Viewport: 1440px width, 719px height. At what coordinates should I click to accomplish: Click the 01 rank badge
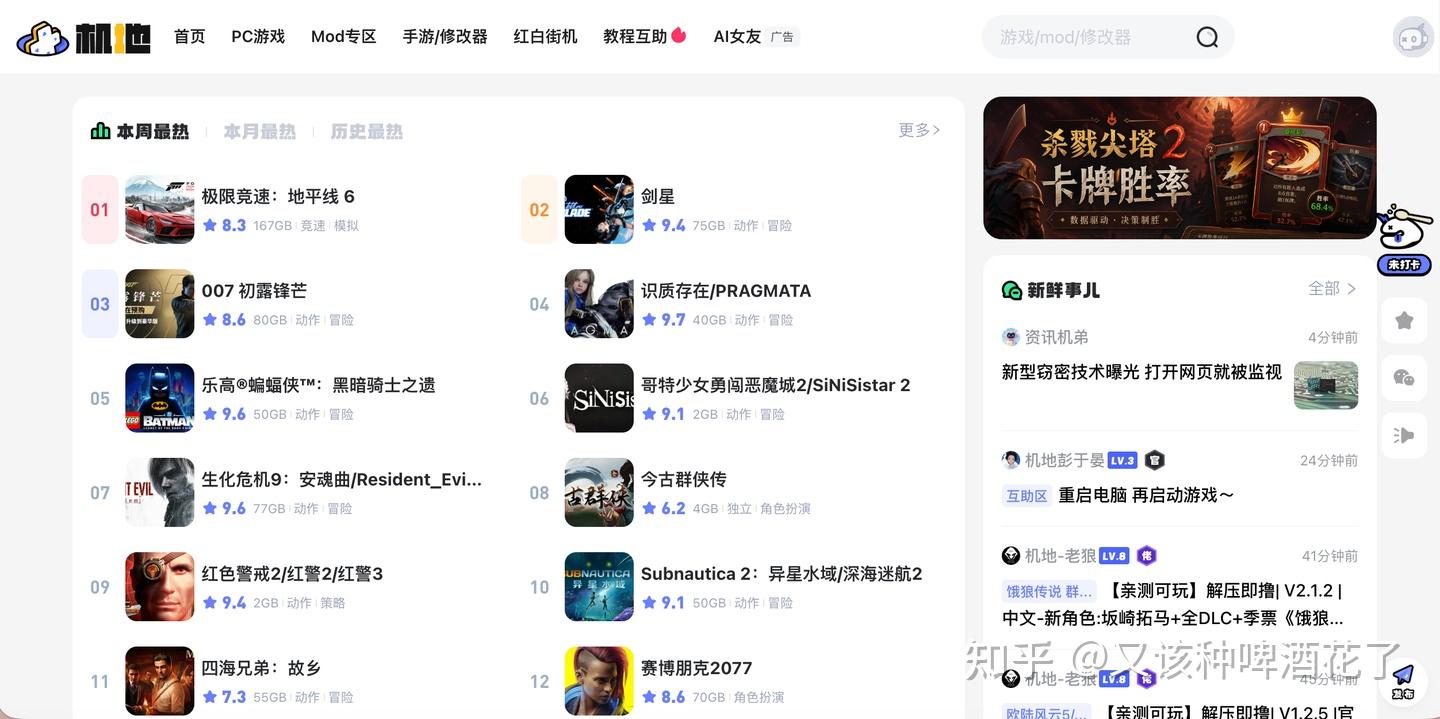[100, 210]
